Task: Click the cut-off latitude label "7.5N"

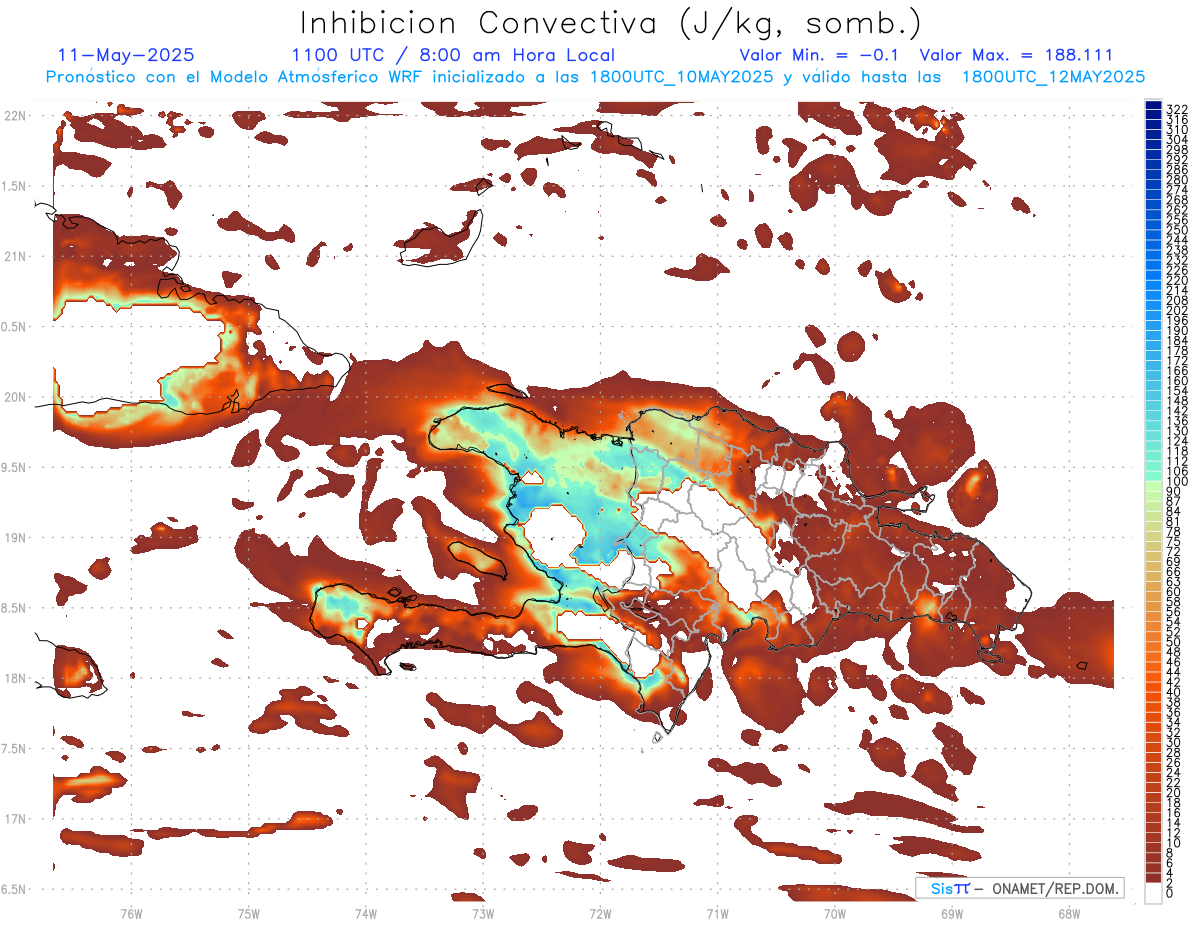Action: (x=13, y=748)
